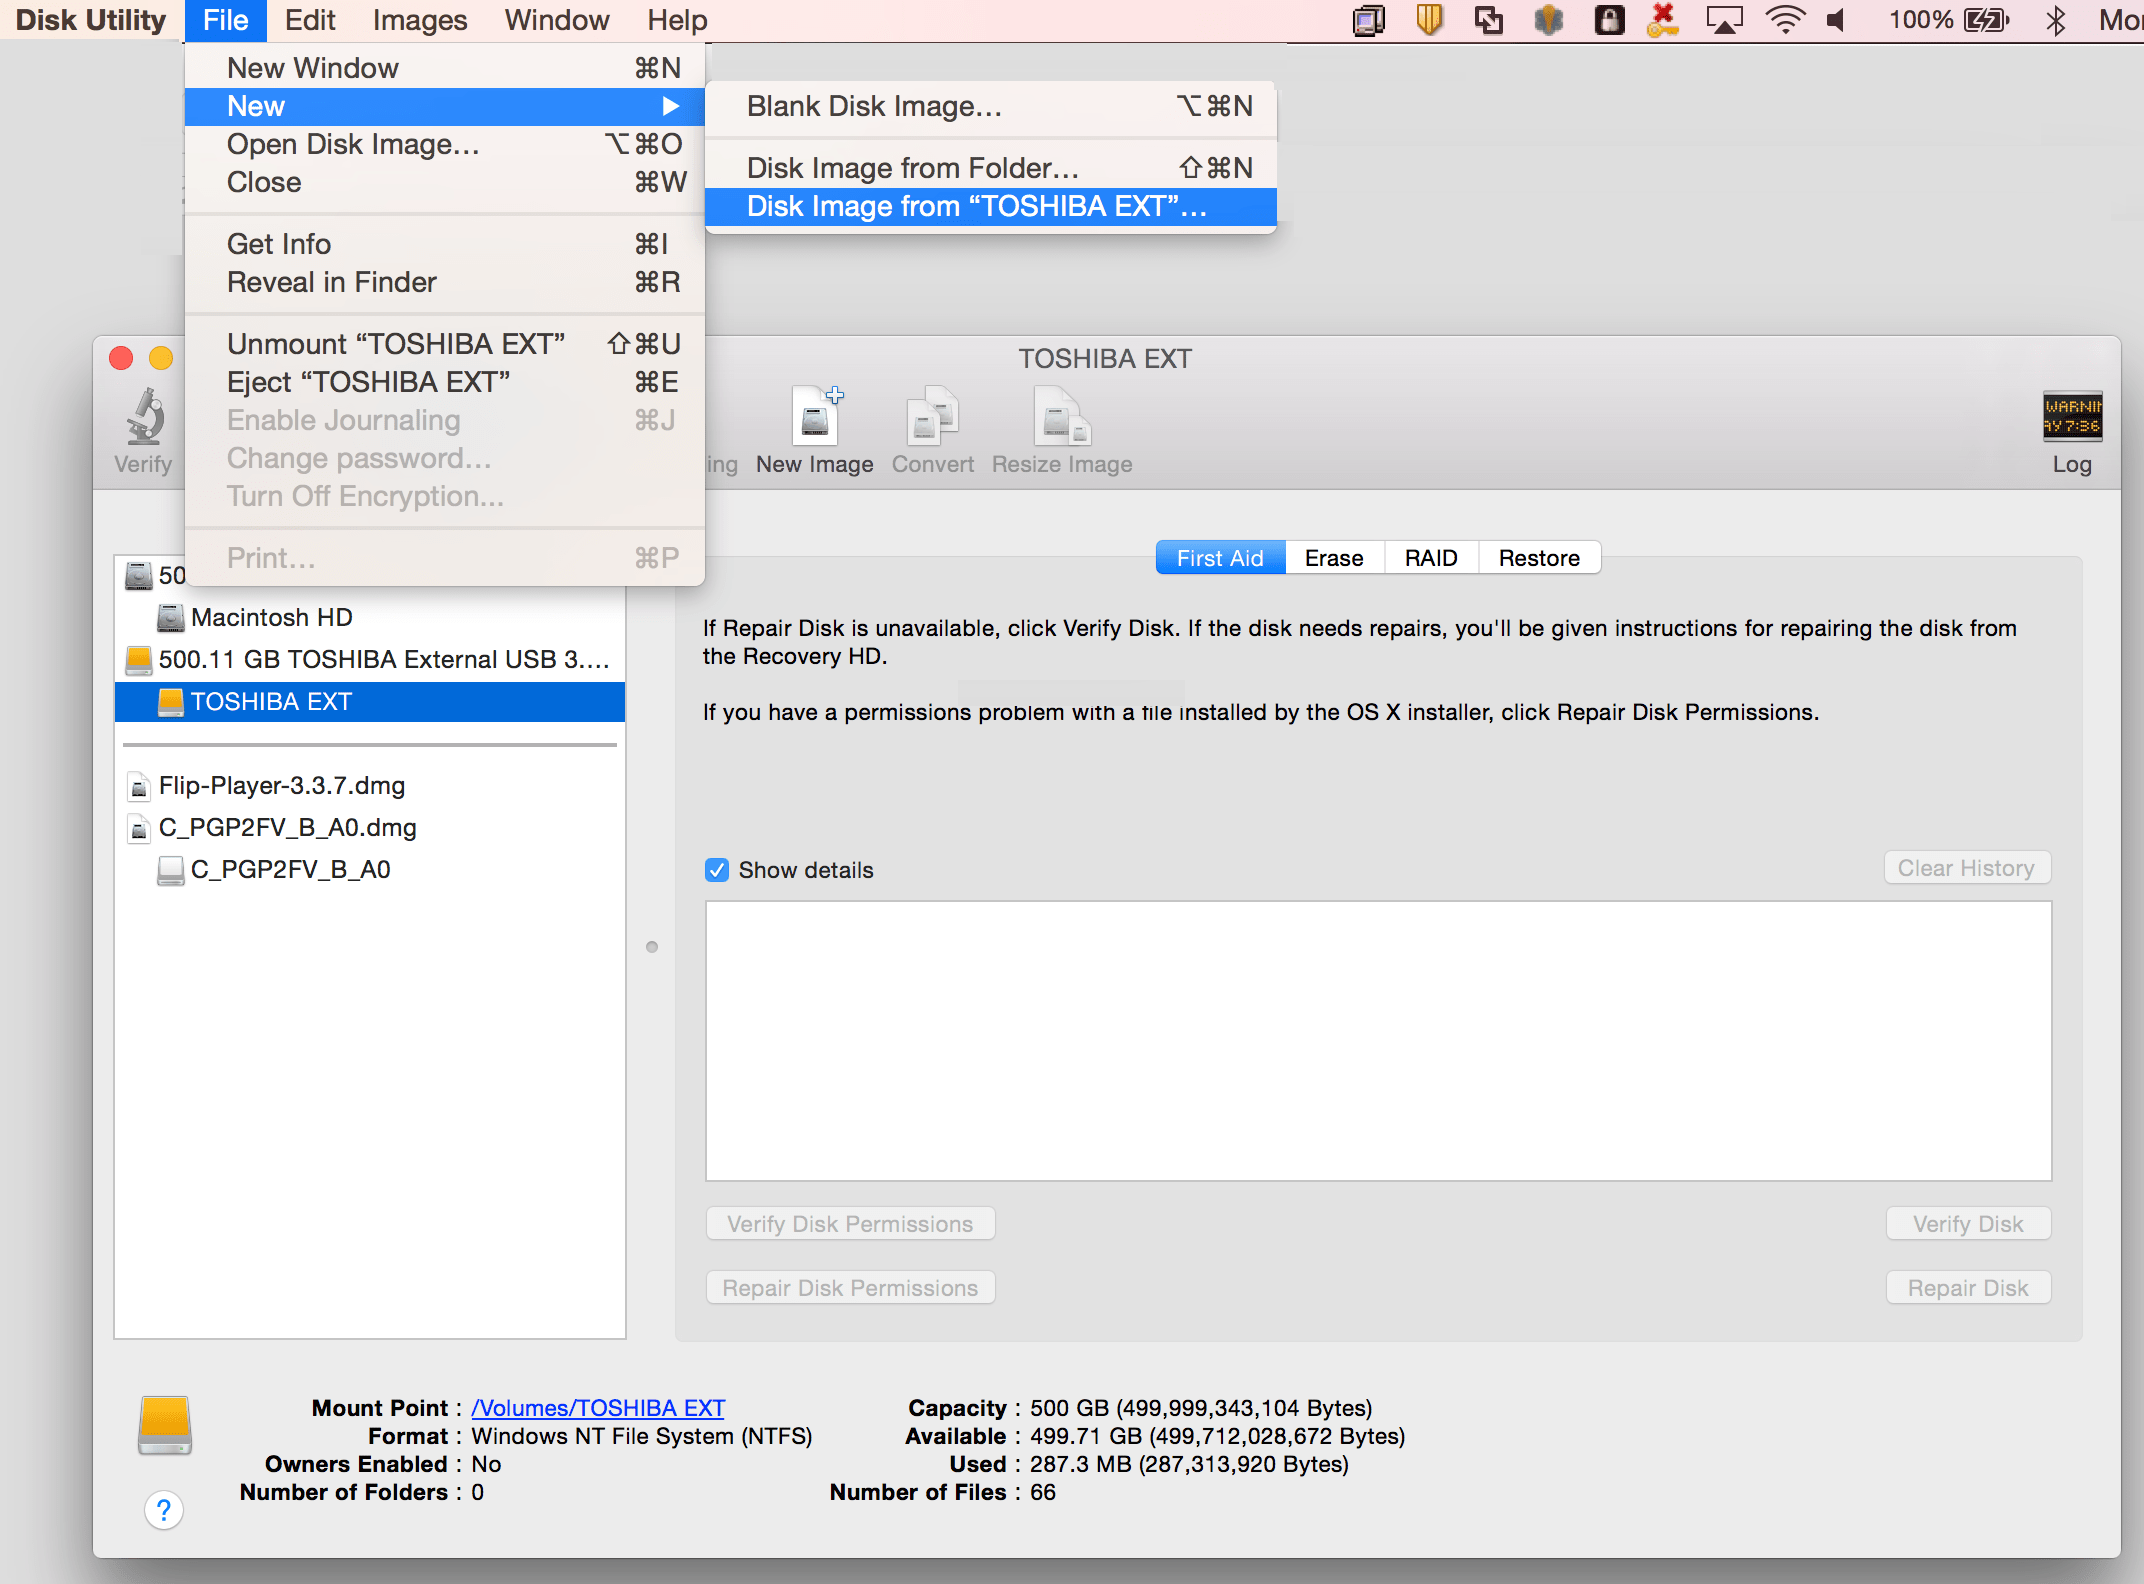Viewport: 2144px width, 1584px height.
Task: Select Macintosh HD in the sidebar
Action: (x=271, y=618)
